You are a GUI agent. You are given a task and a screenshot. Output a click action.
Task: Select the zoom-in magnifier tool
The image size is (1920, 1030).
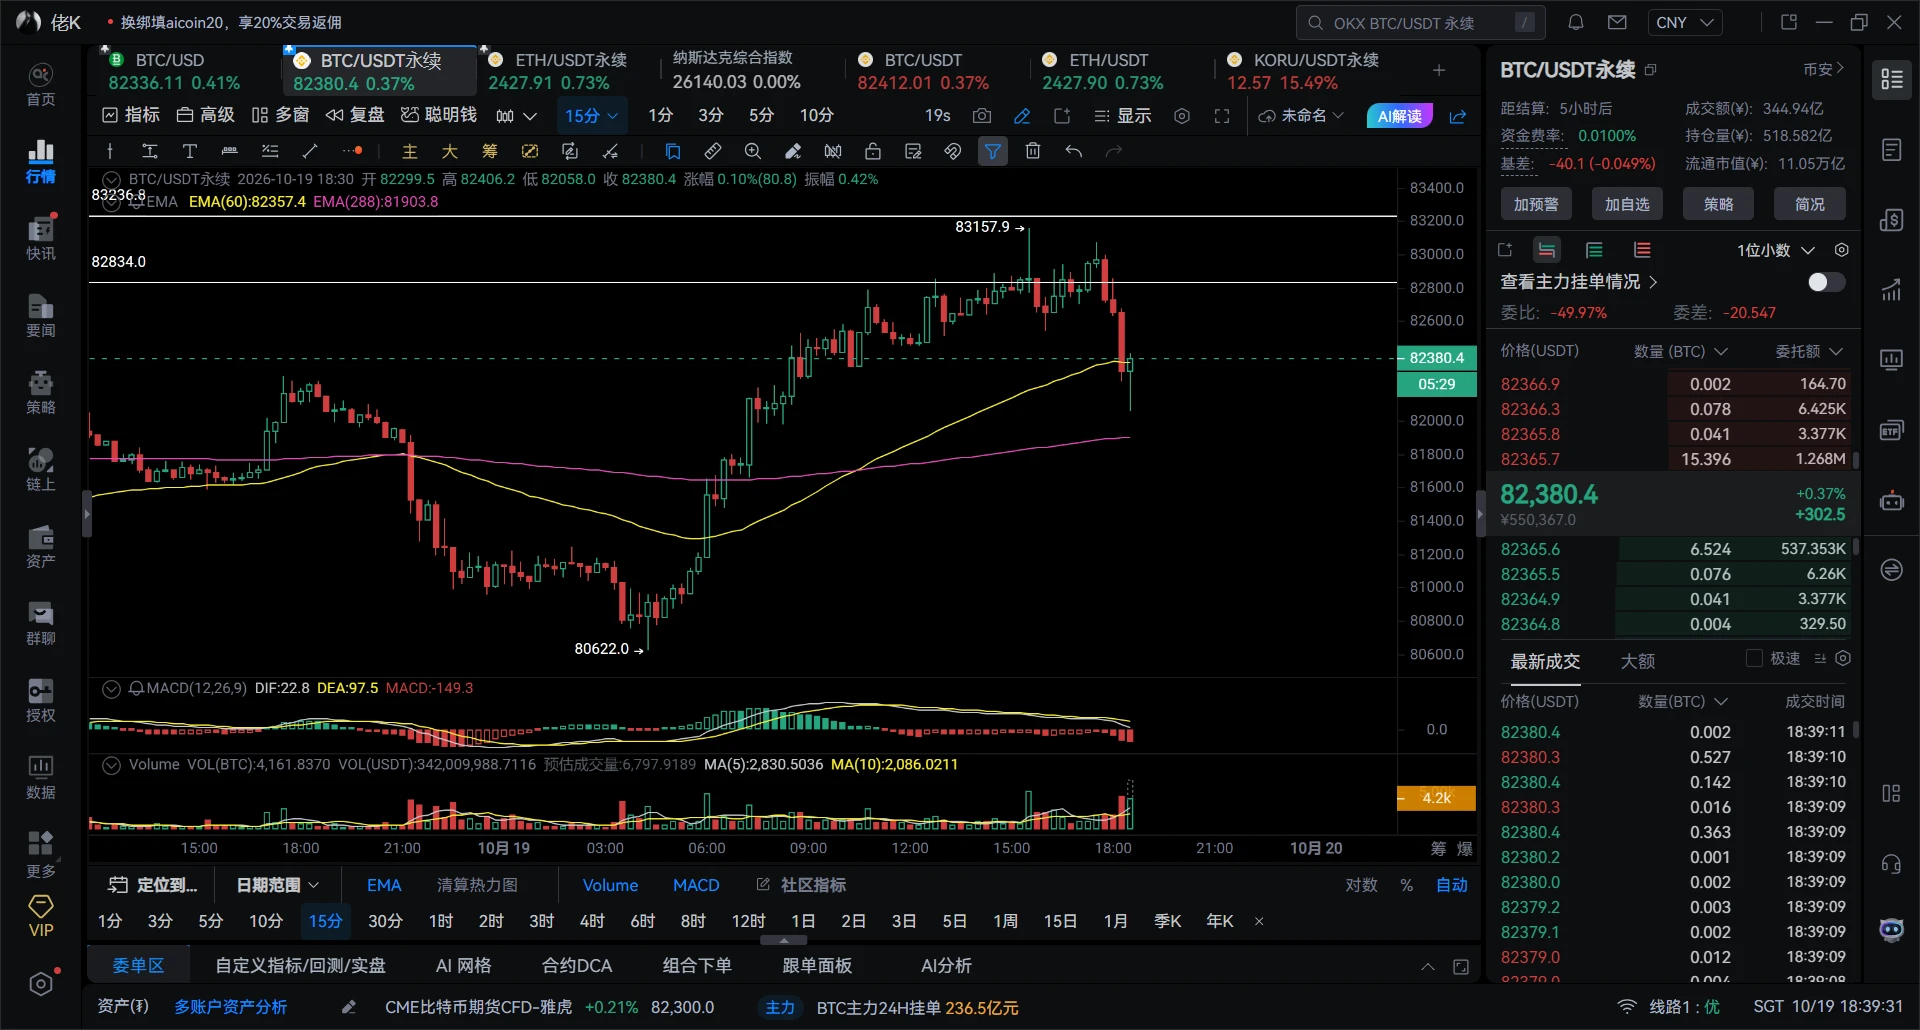pyautogui.click(x=753, y=151)
